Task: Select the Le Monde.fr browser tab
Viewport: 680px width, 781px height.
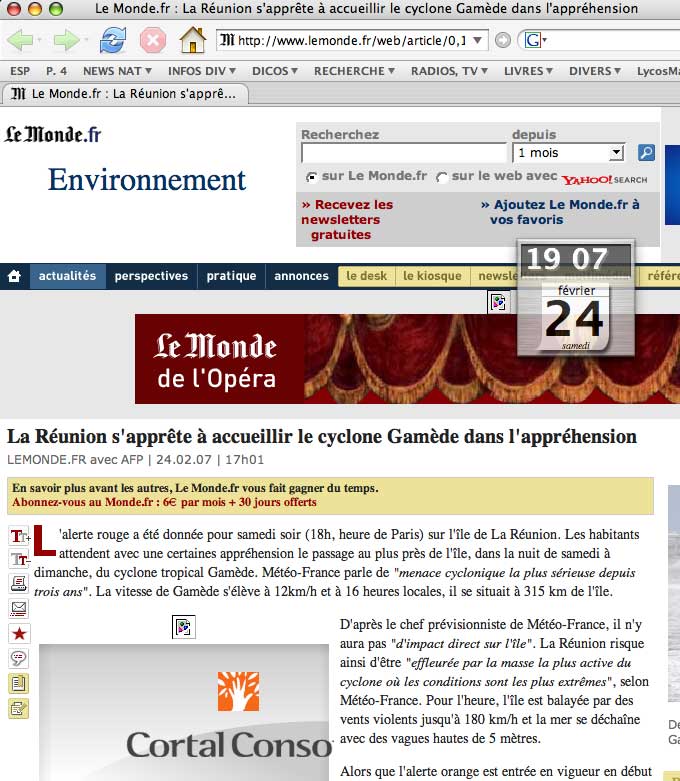Action: pyautogui.click(x=125, y=94)
